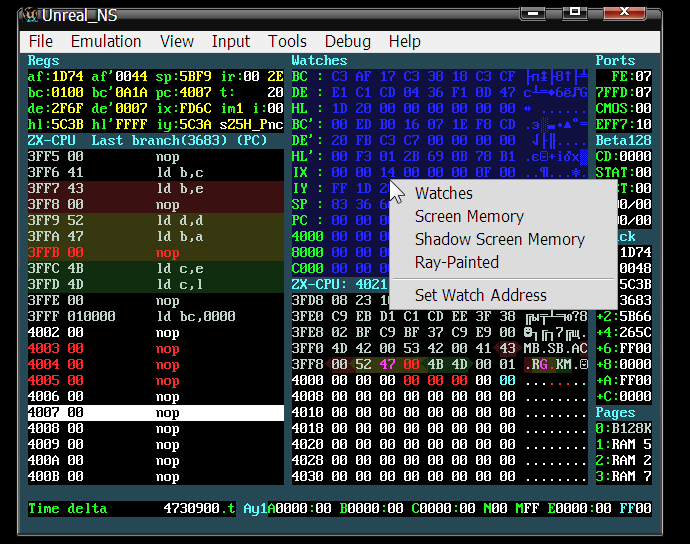Click the ix:FD6C register
690x544 pixels.
click(x=184, y=108)
